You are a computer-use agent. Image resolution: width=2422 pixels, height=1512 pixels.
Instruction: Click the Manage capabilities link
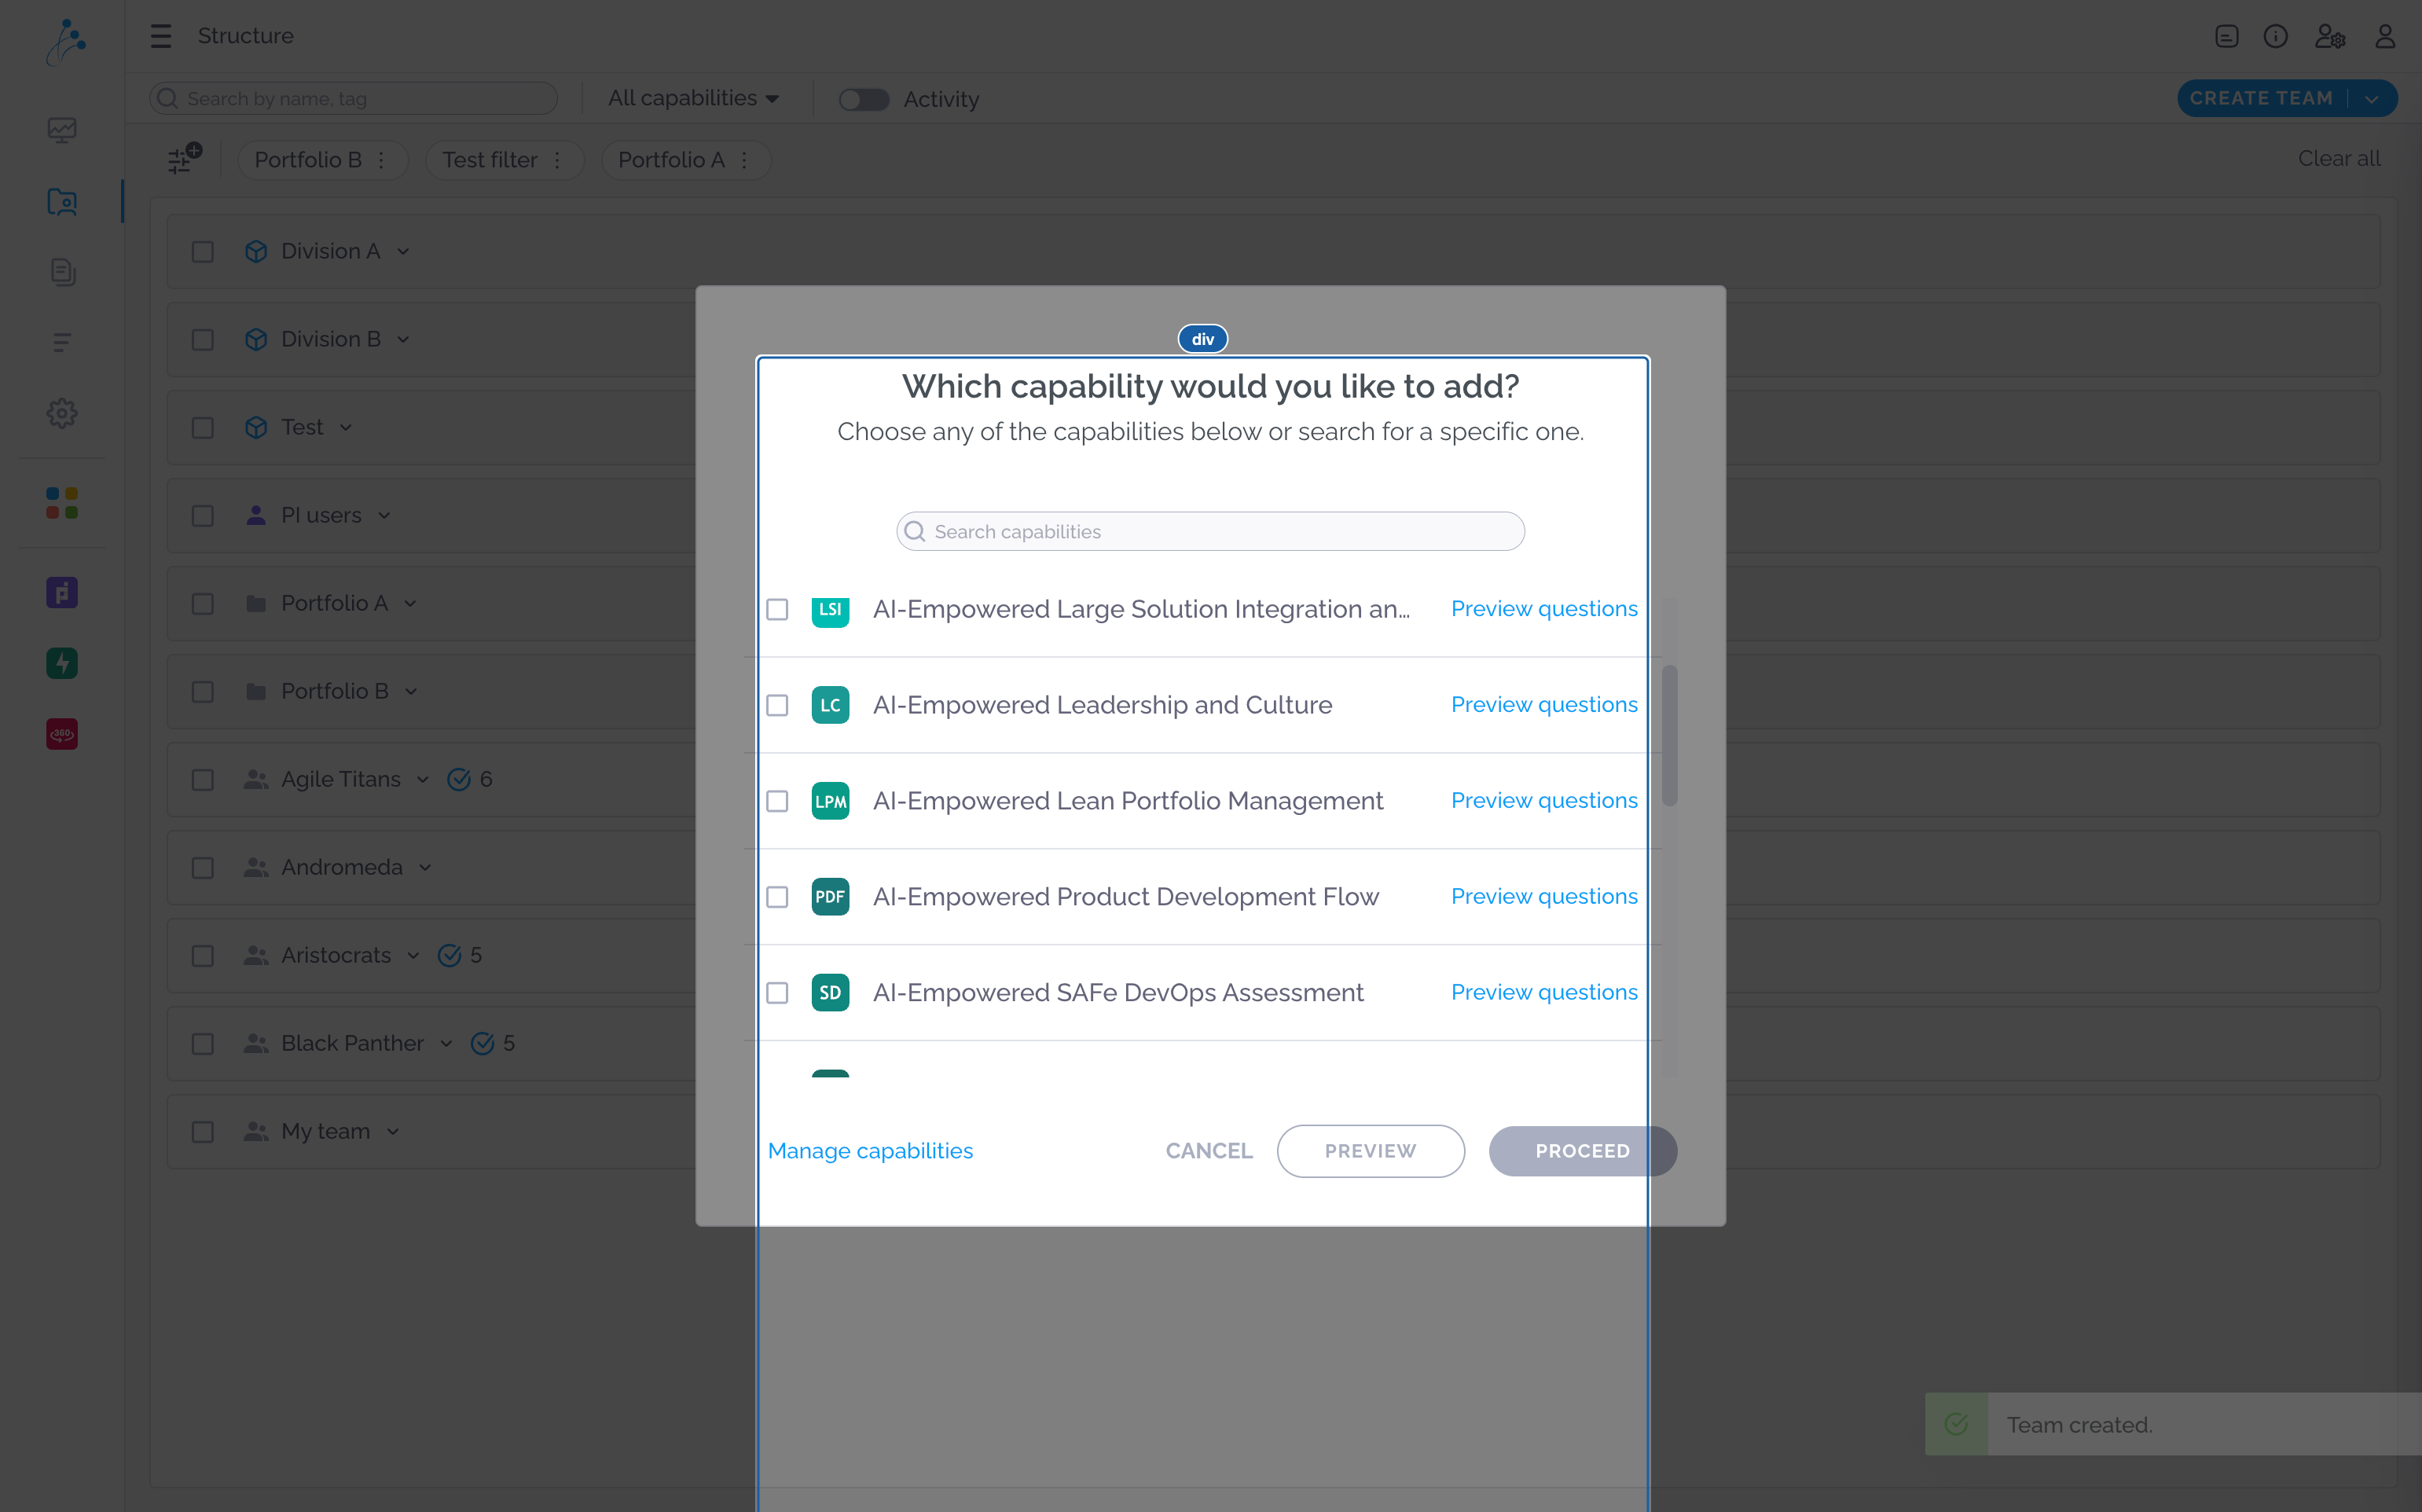[x=870, y=1151]
